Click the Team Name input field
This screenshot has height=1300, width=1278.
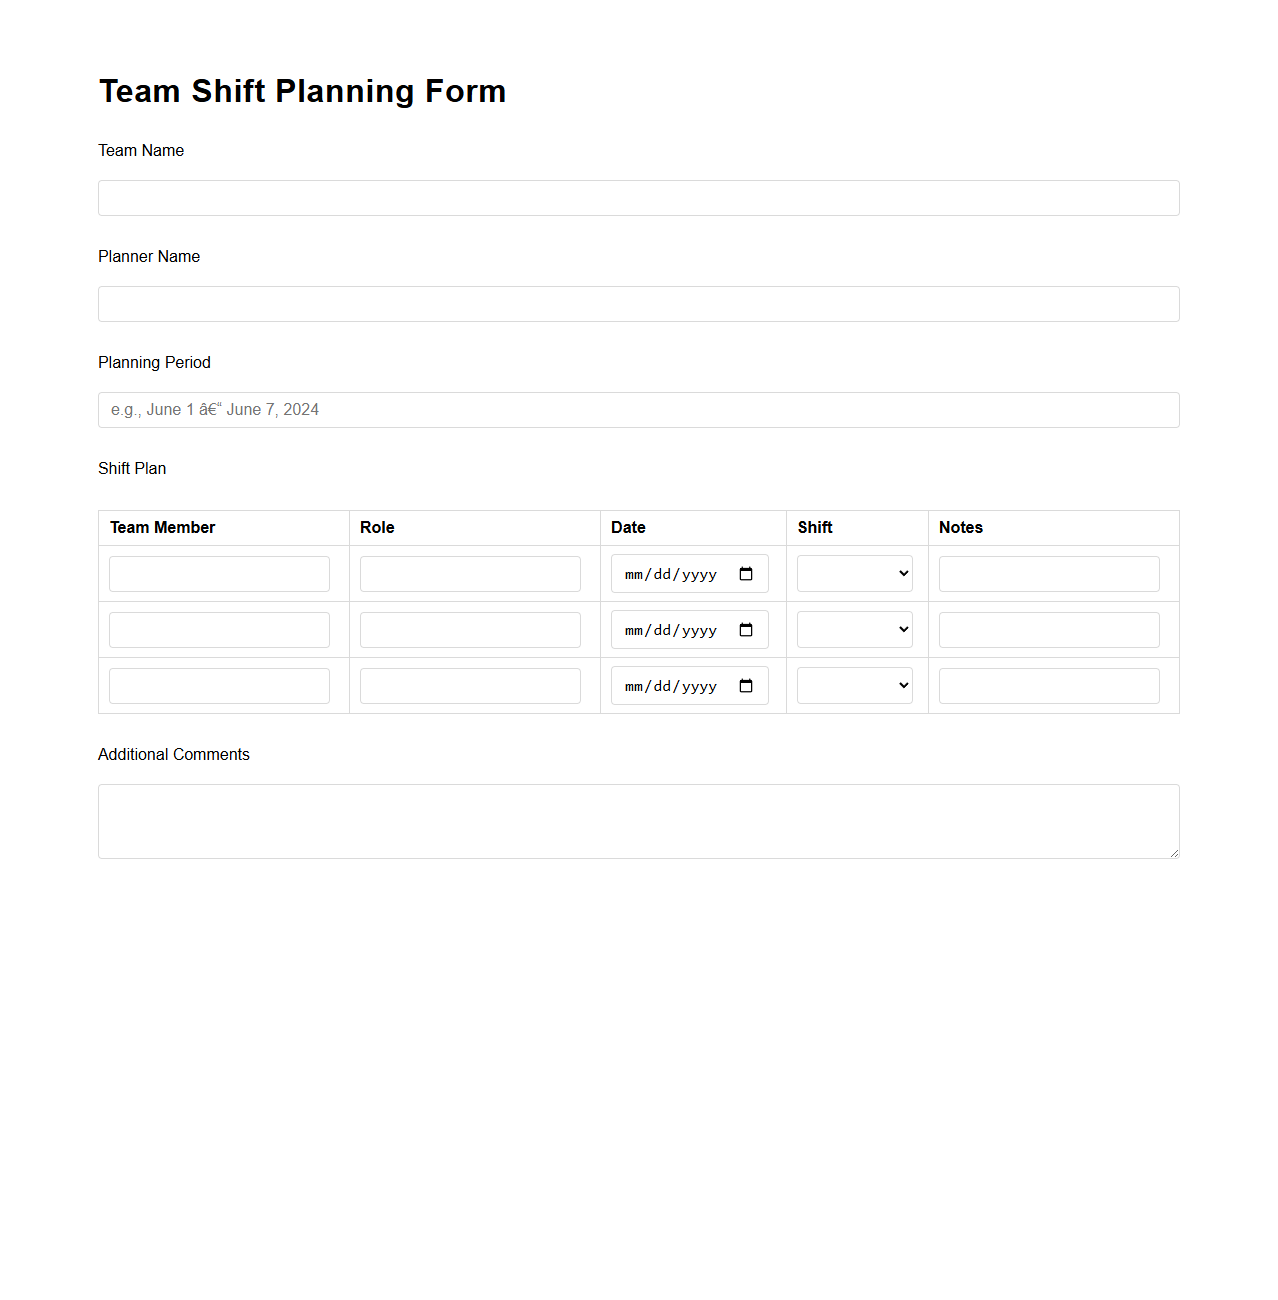point(638,197)
